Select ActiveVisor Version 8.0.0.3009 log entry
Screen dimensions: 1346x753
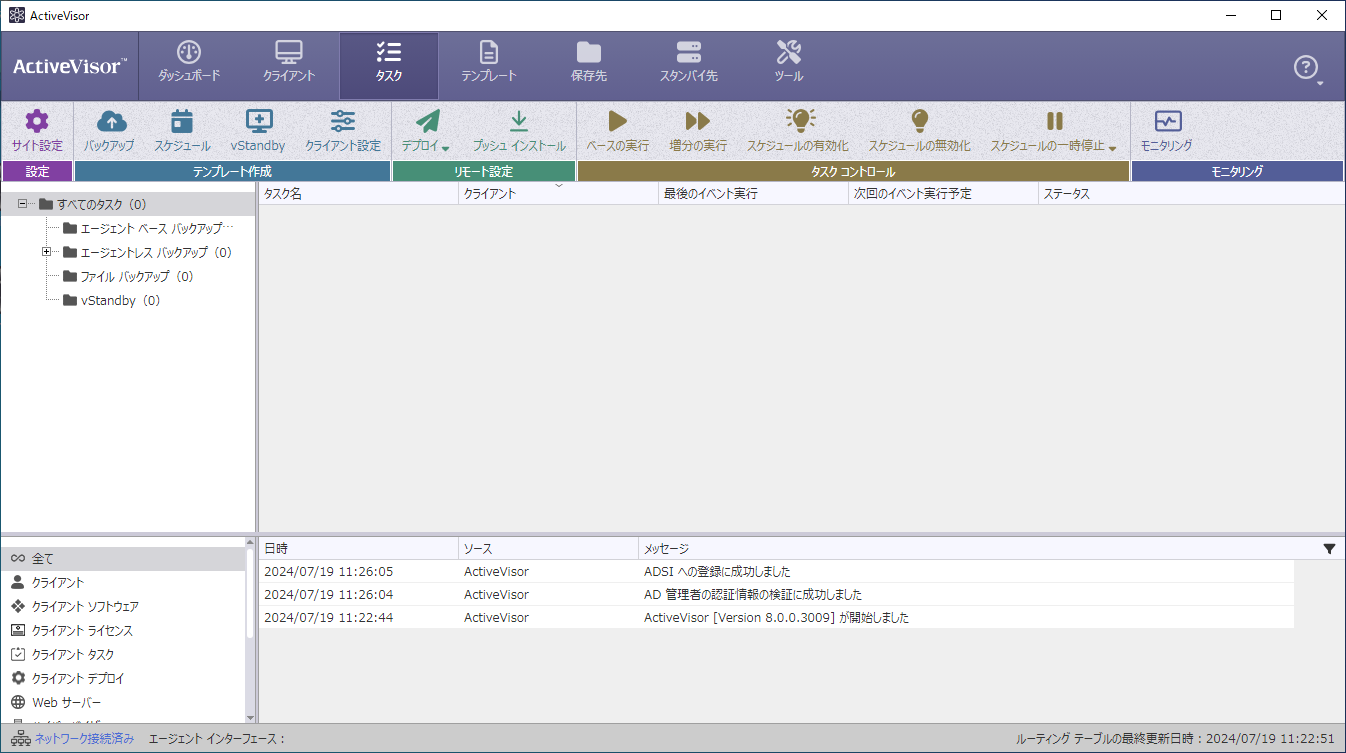[x=776, y=618]
